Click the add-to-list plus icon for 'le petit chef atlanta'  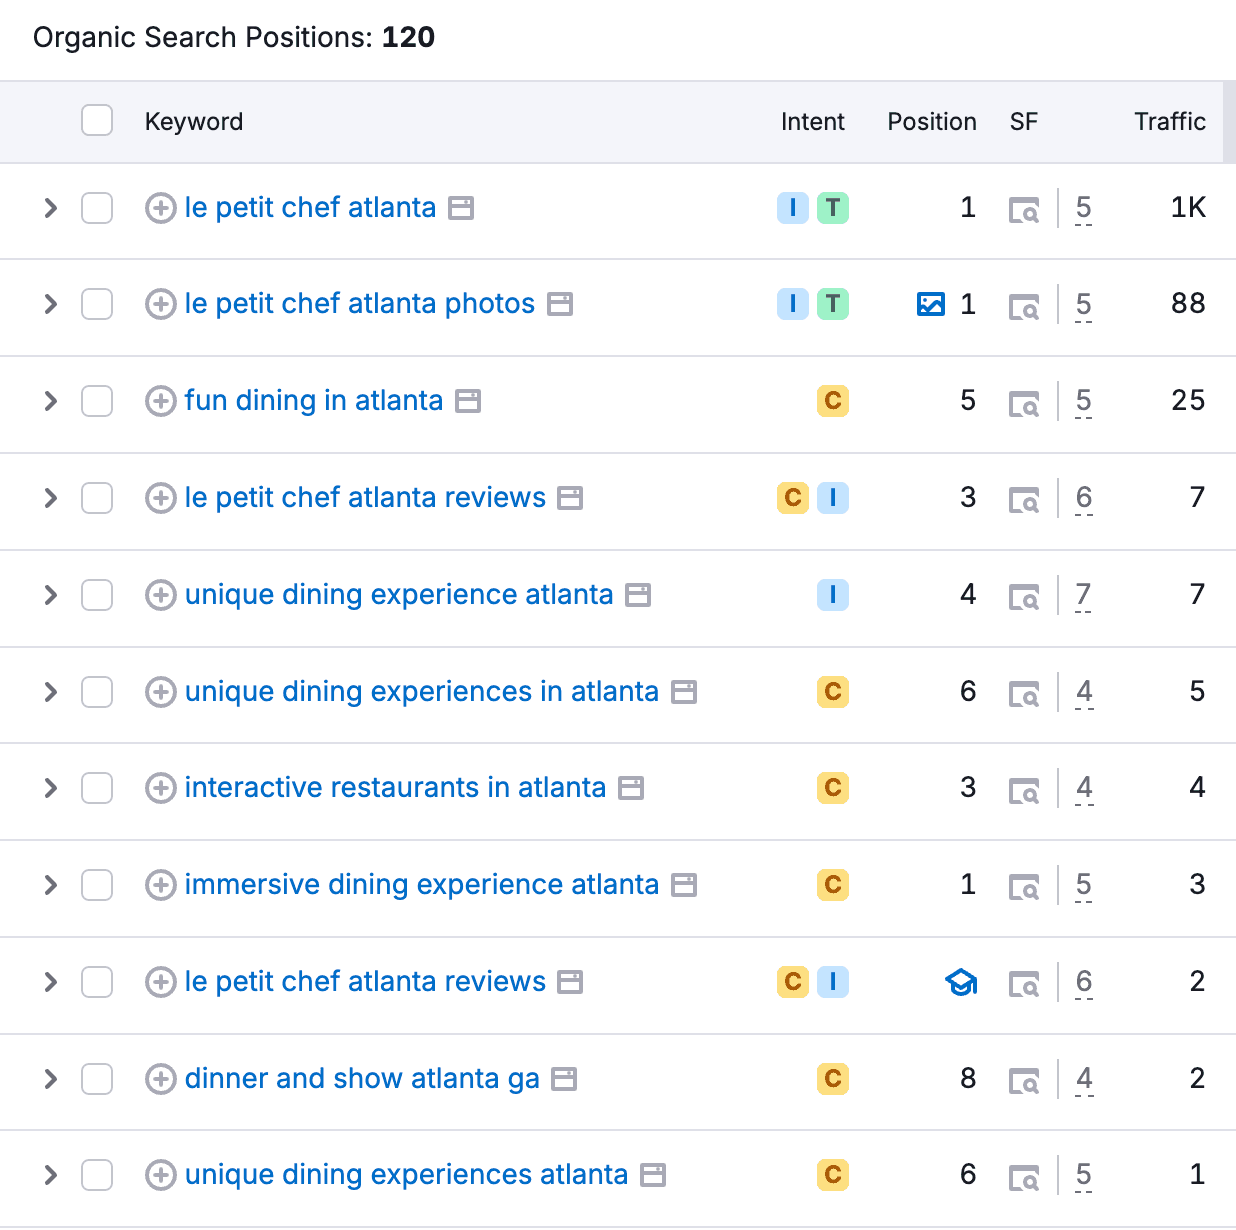pos(160,208)
